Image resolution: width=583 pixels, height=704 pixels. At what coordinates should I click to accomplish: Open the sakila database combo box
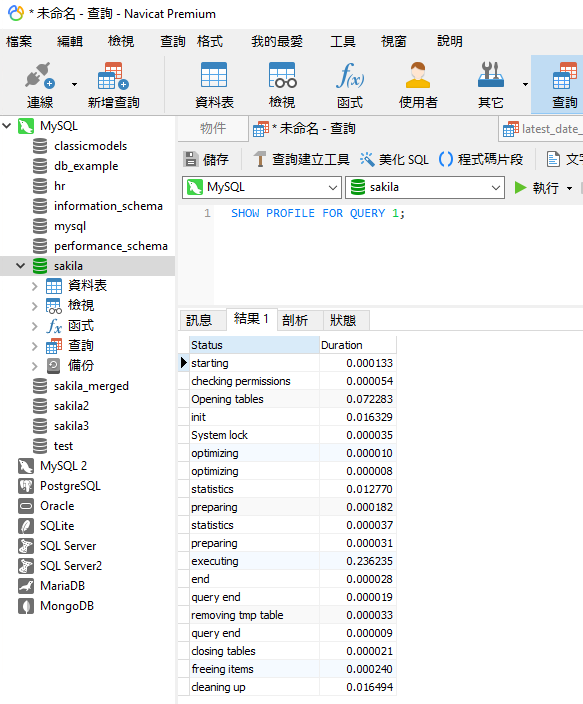[x=424, y=187]
